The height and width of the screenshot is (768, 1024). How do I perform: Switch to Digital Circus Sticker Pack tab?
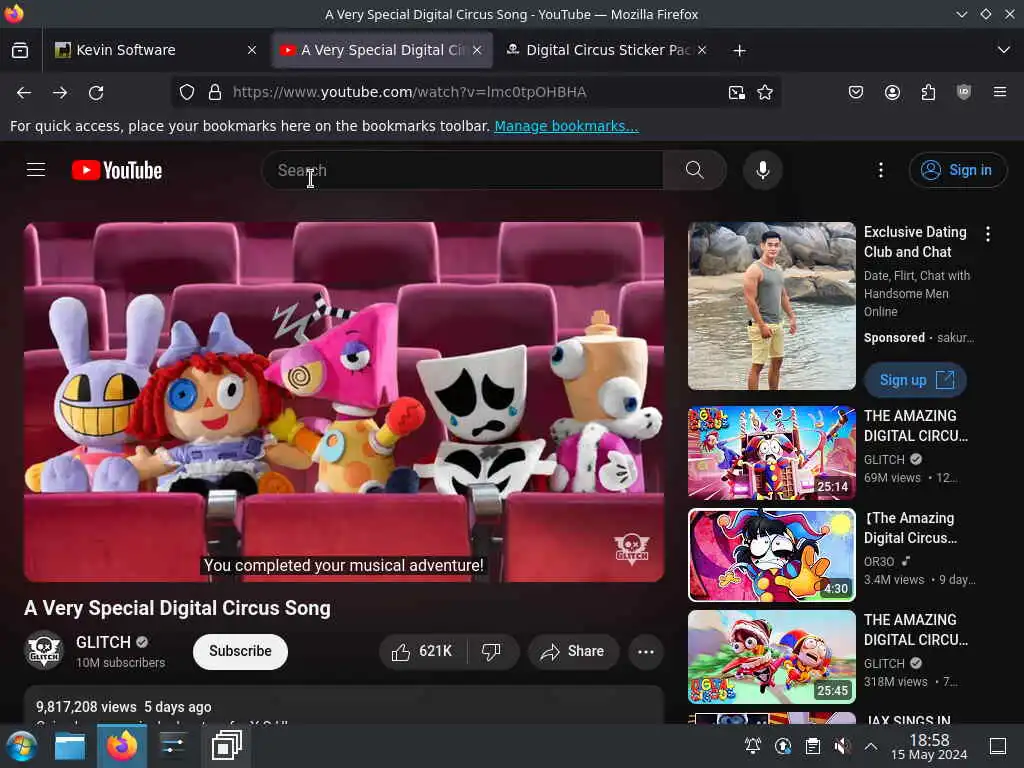click(x=607, y=50)
